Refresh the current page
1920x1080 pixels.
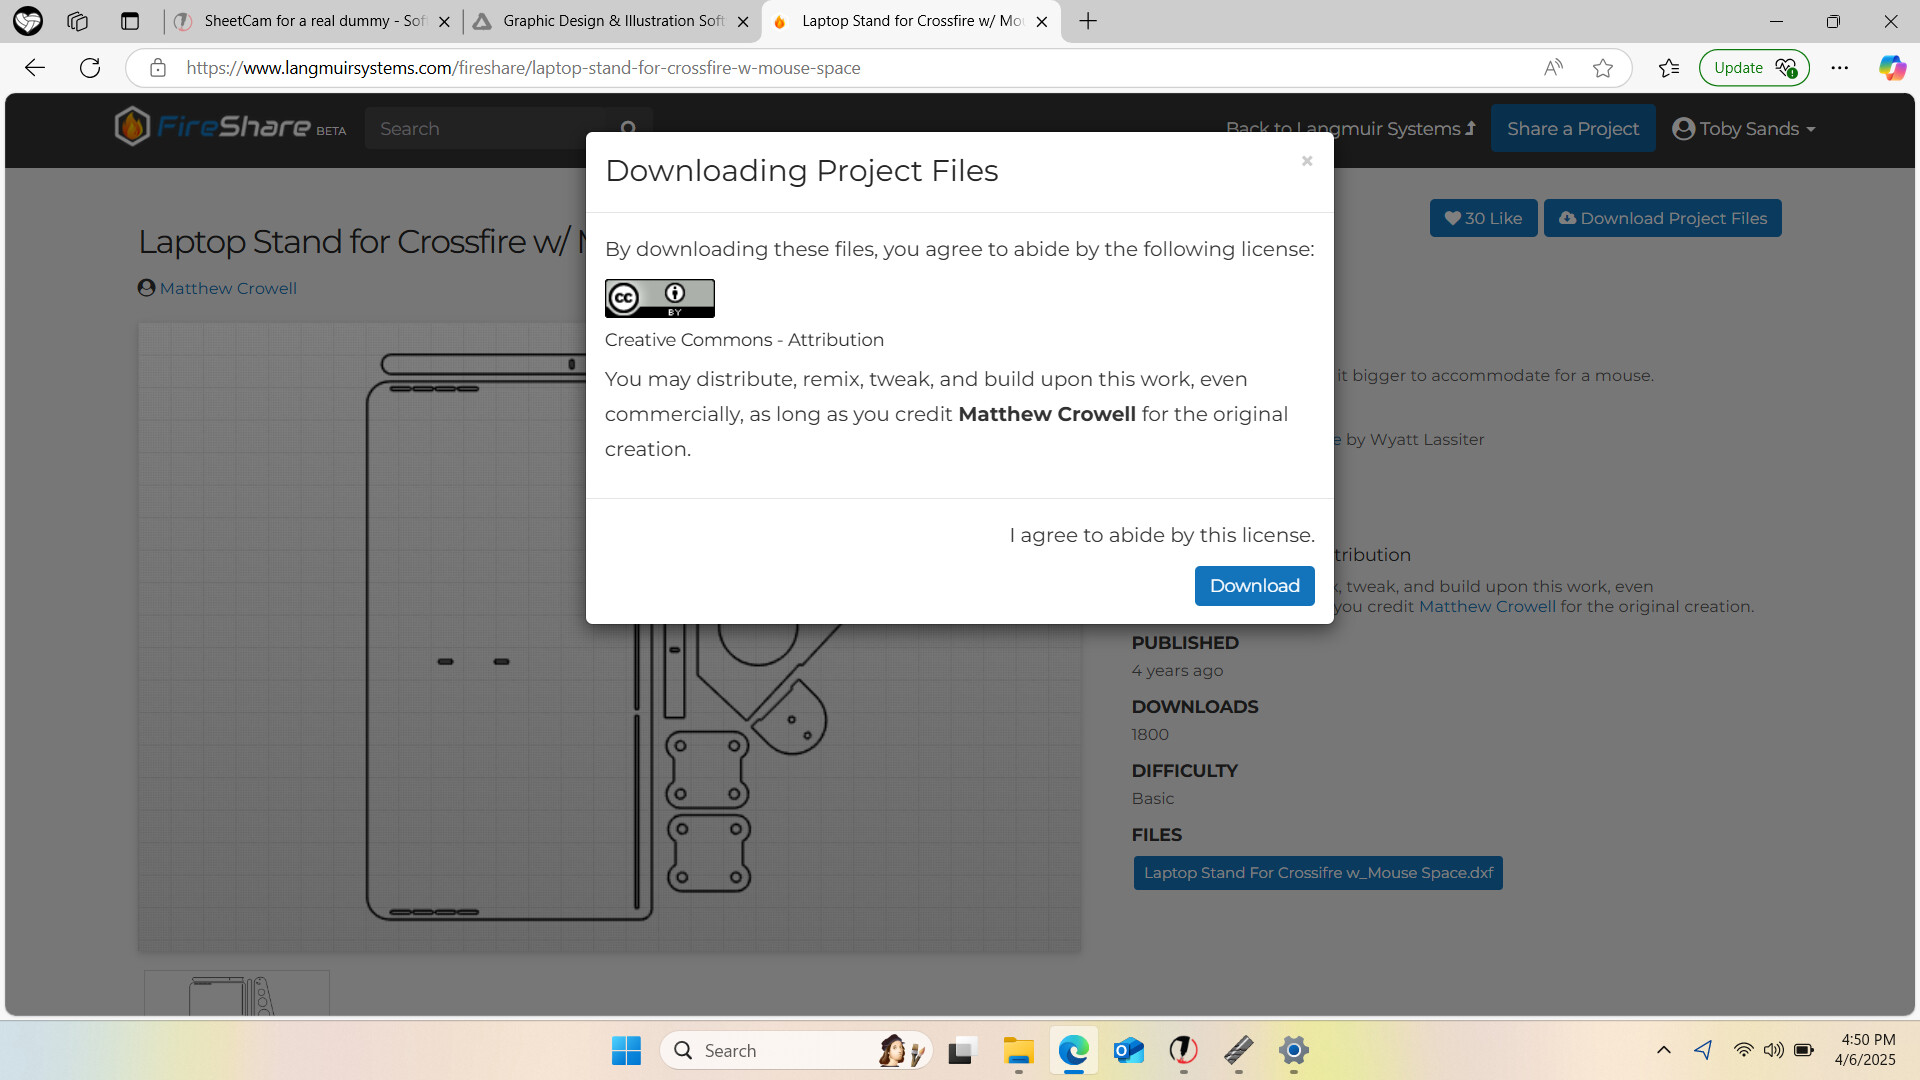point(90,68)
